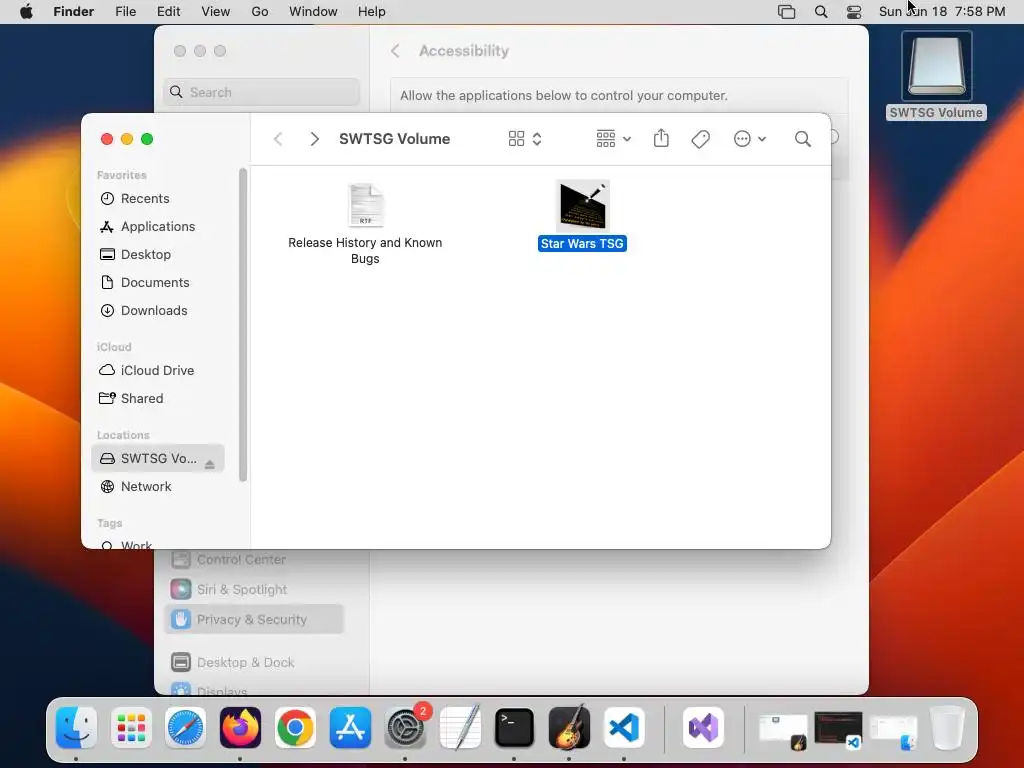Open TextEdit from the Dock
The height and width of the screenshot is (768, 1024).
460,728
